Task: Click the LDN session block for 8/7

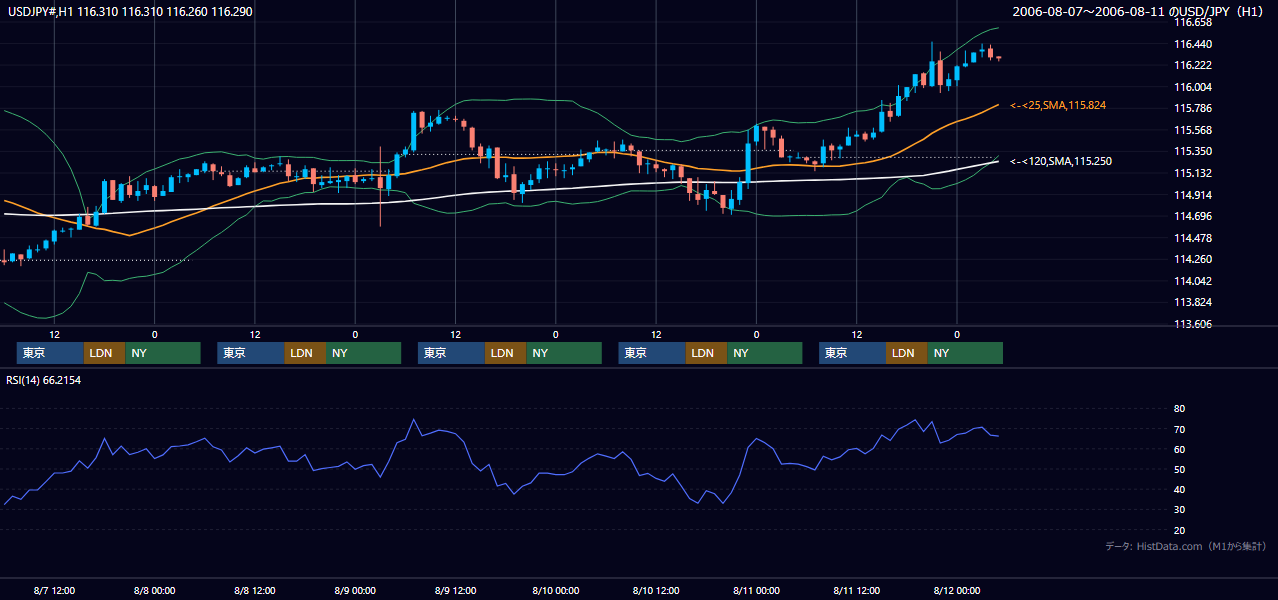Action: 104,353
